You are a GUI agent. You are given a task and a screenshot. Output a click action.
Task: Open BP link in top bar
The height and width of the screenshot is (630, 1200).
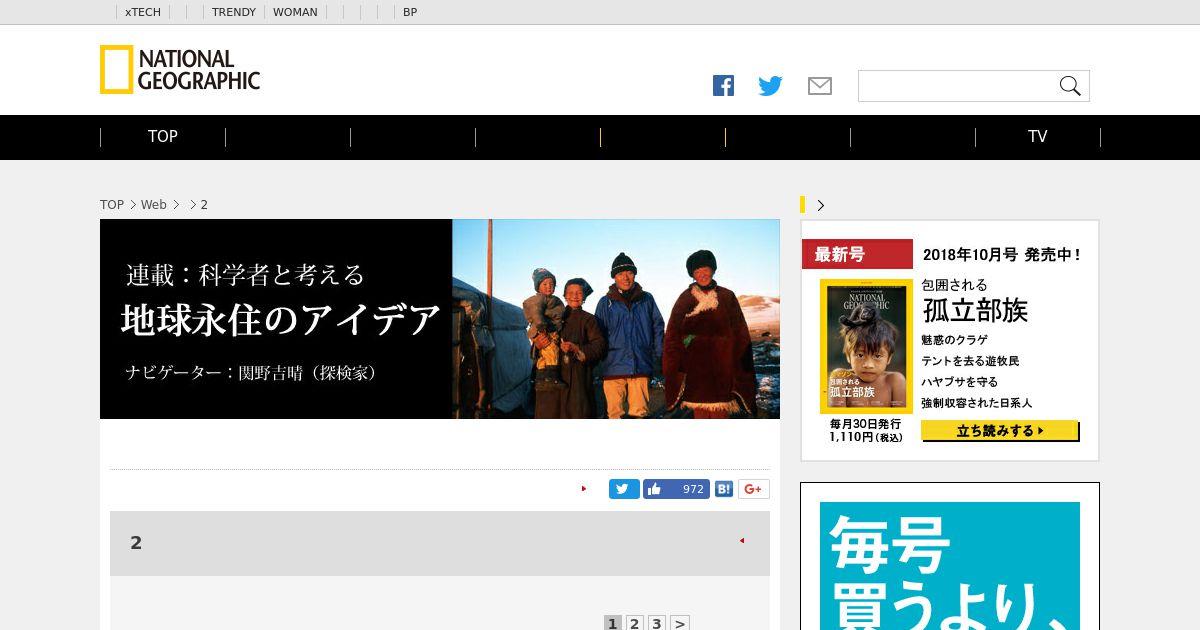(x=410, y=12)
